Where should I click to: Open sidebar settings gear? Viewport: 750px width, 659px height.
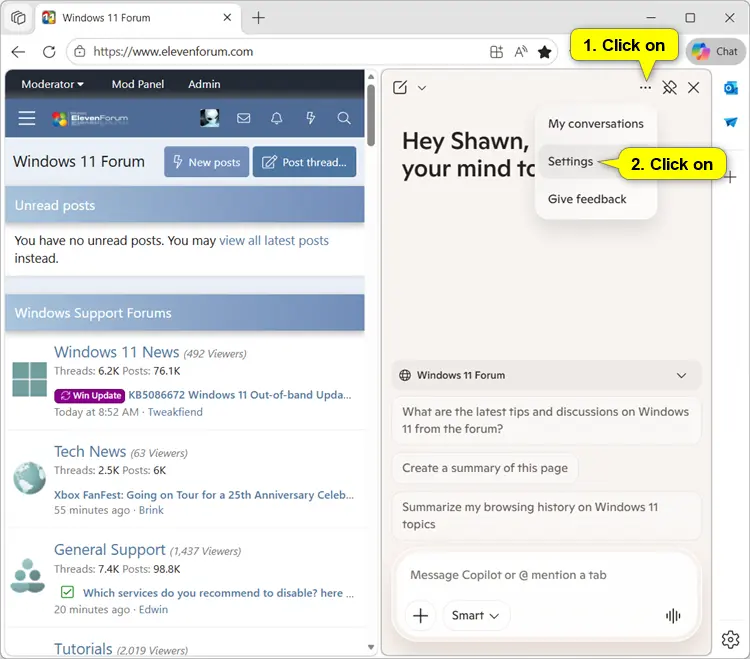(730, 639)
